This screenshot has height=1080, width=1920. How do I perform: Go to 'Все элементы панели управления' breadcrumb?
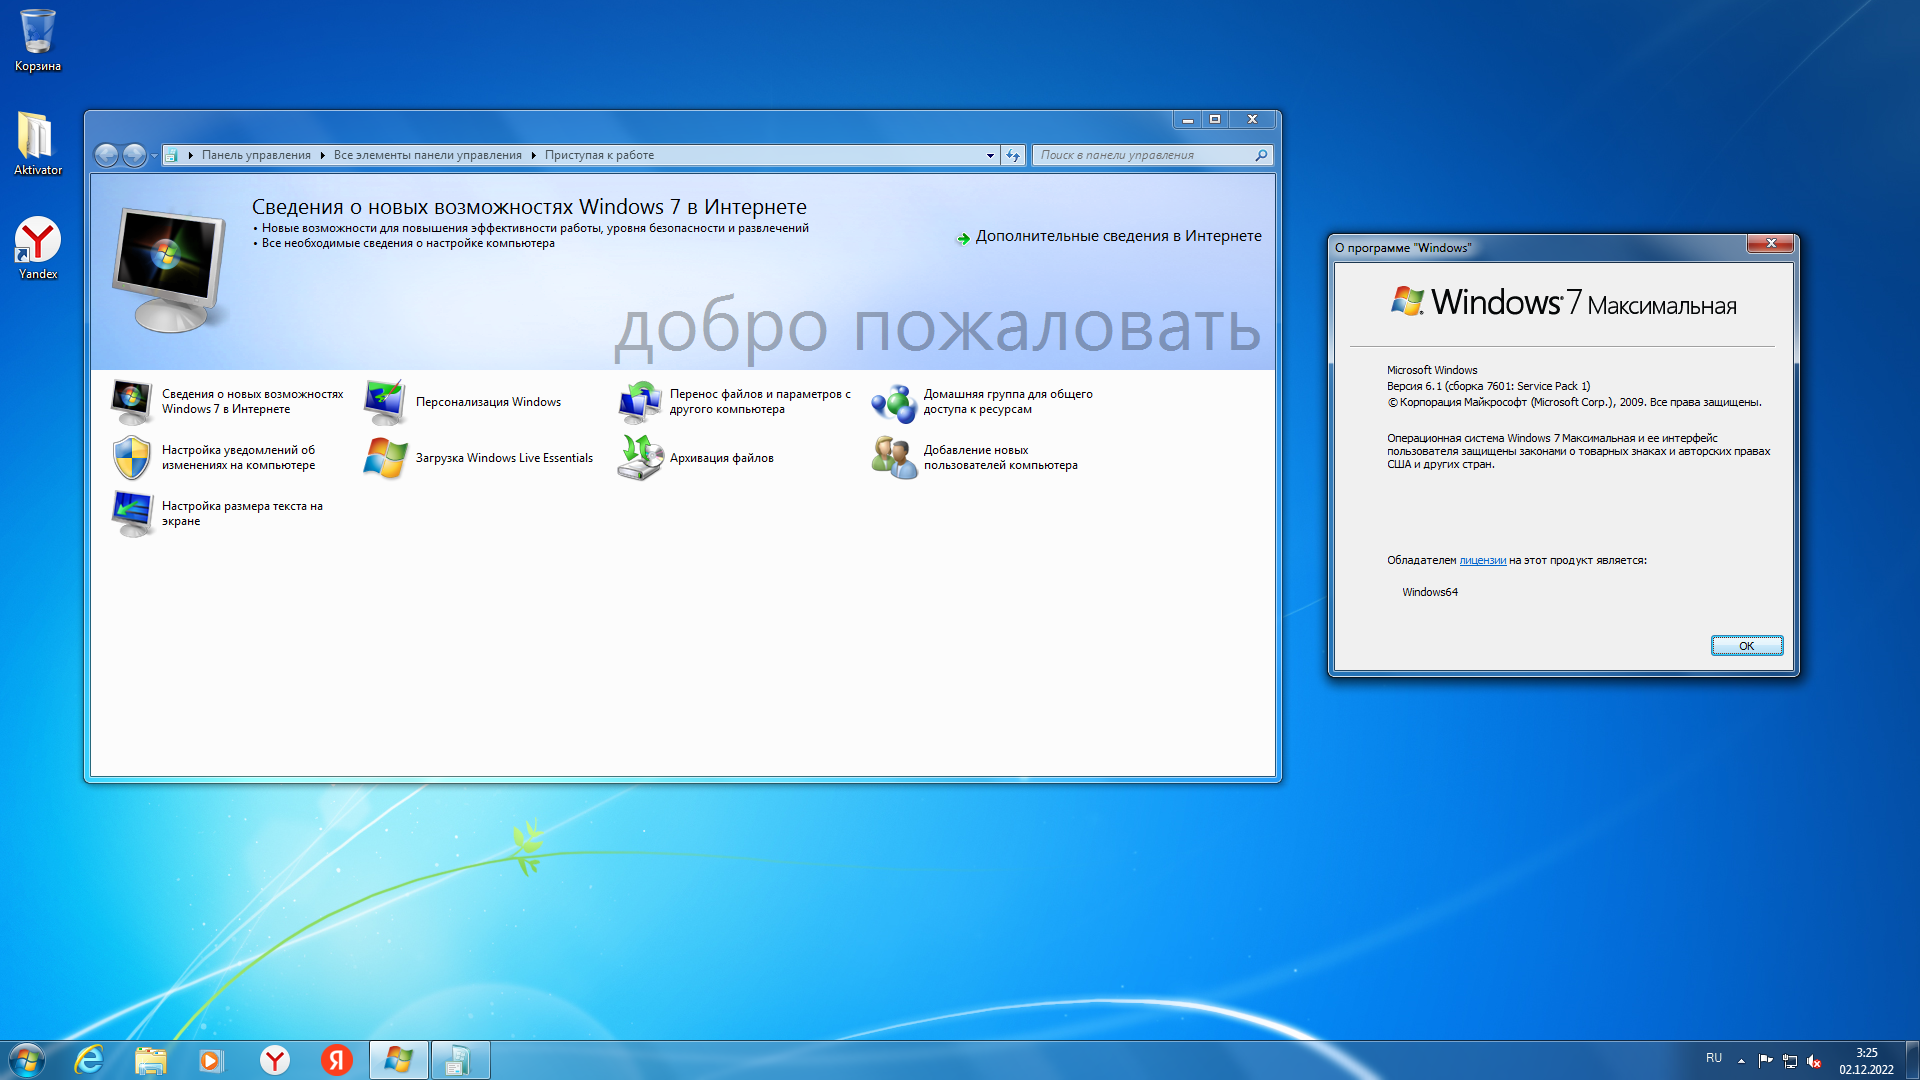(x=427, y=156)
